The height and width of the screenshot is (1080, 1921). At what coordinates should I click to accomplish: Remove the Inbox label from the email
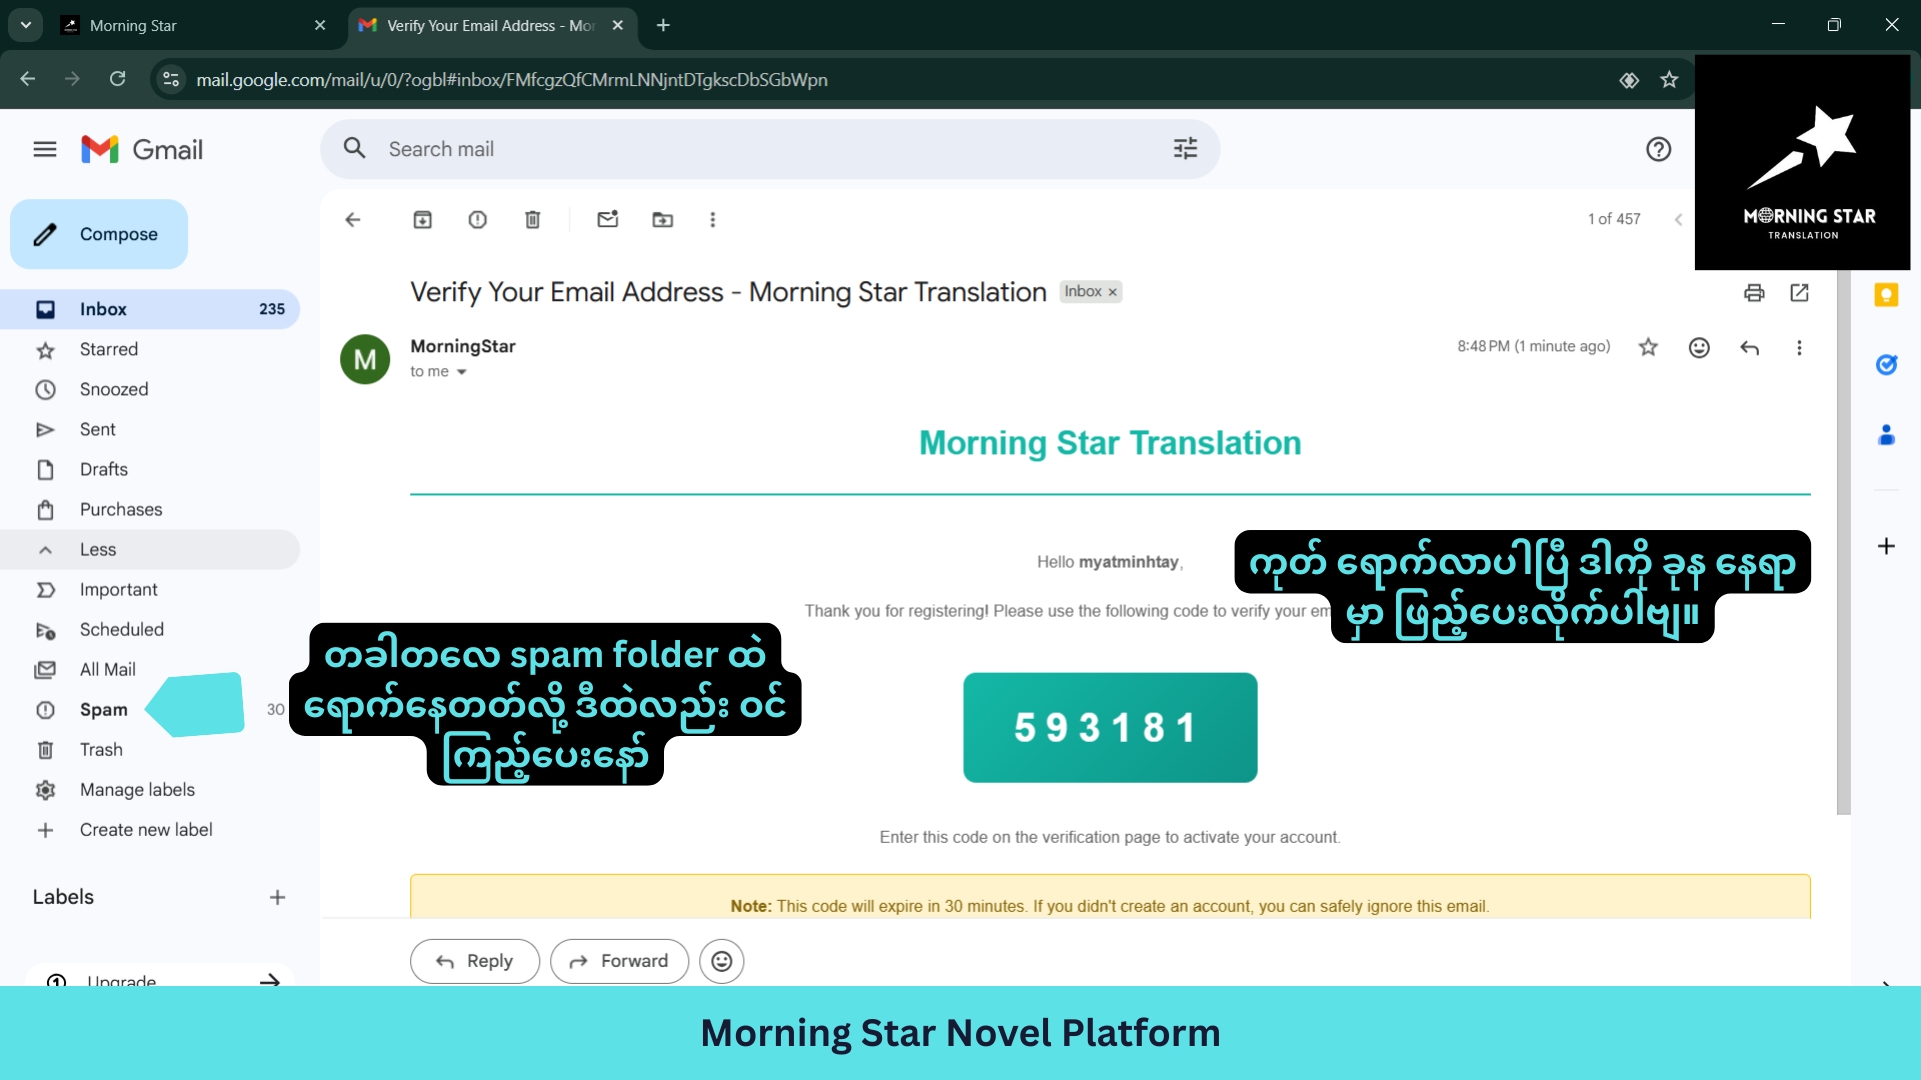pyautogui.click(x=1112, y=292)
